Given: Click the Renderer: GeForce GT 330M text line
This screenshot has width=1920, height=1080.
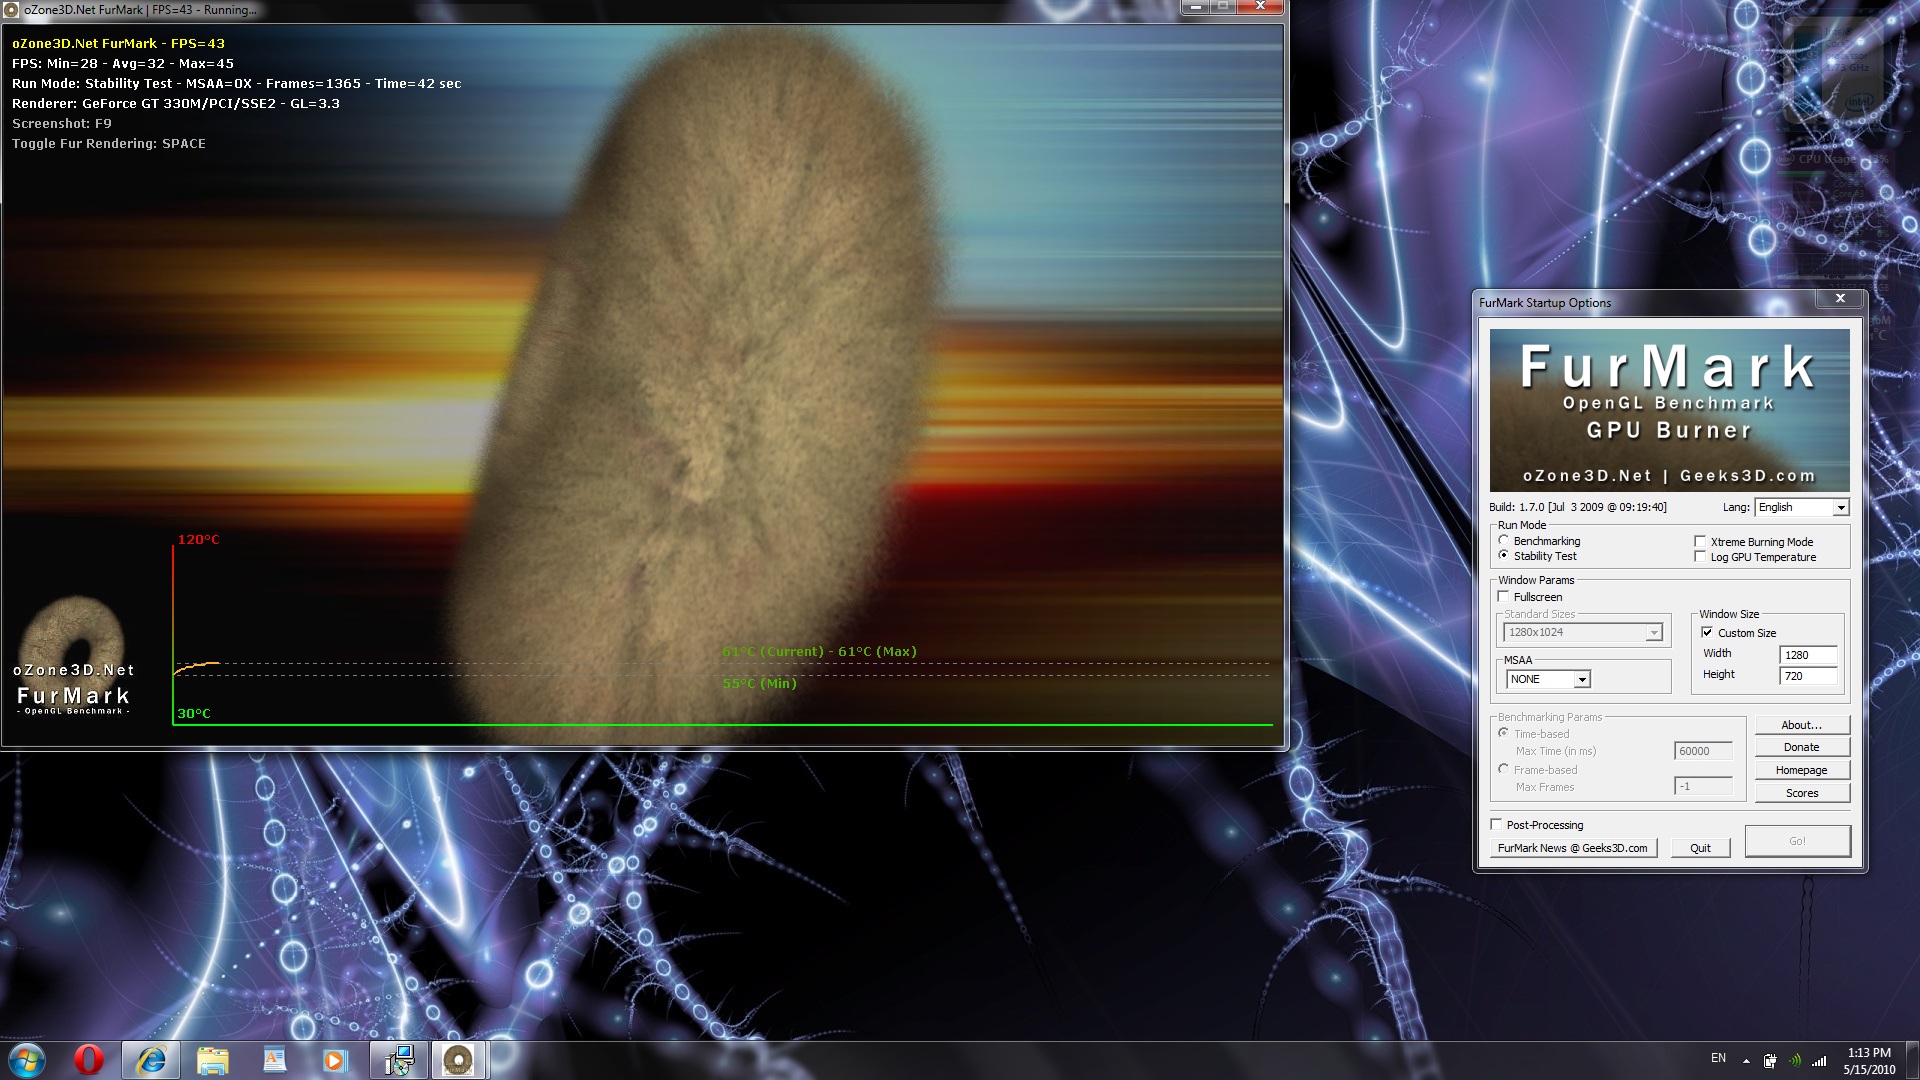Looking at the screenshot, I should pos(176,104).
